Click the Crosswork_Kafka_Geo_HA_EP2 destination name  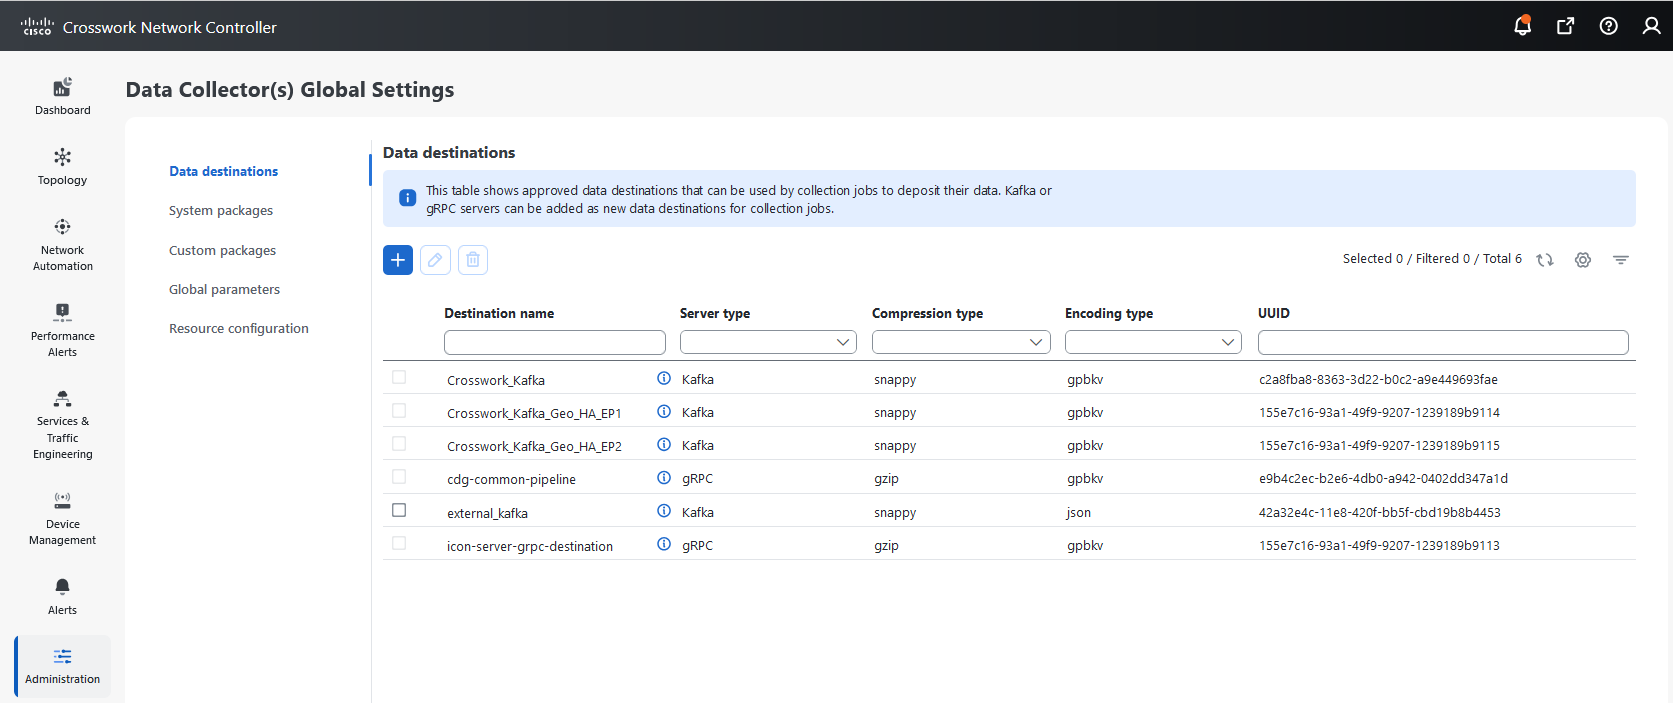(534, 446)
